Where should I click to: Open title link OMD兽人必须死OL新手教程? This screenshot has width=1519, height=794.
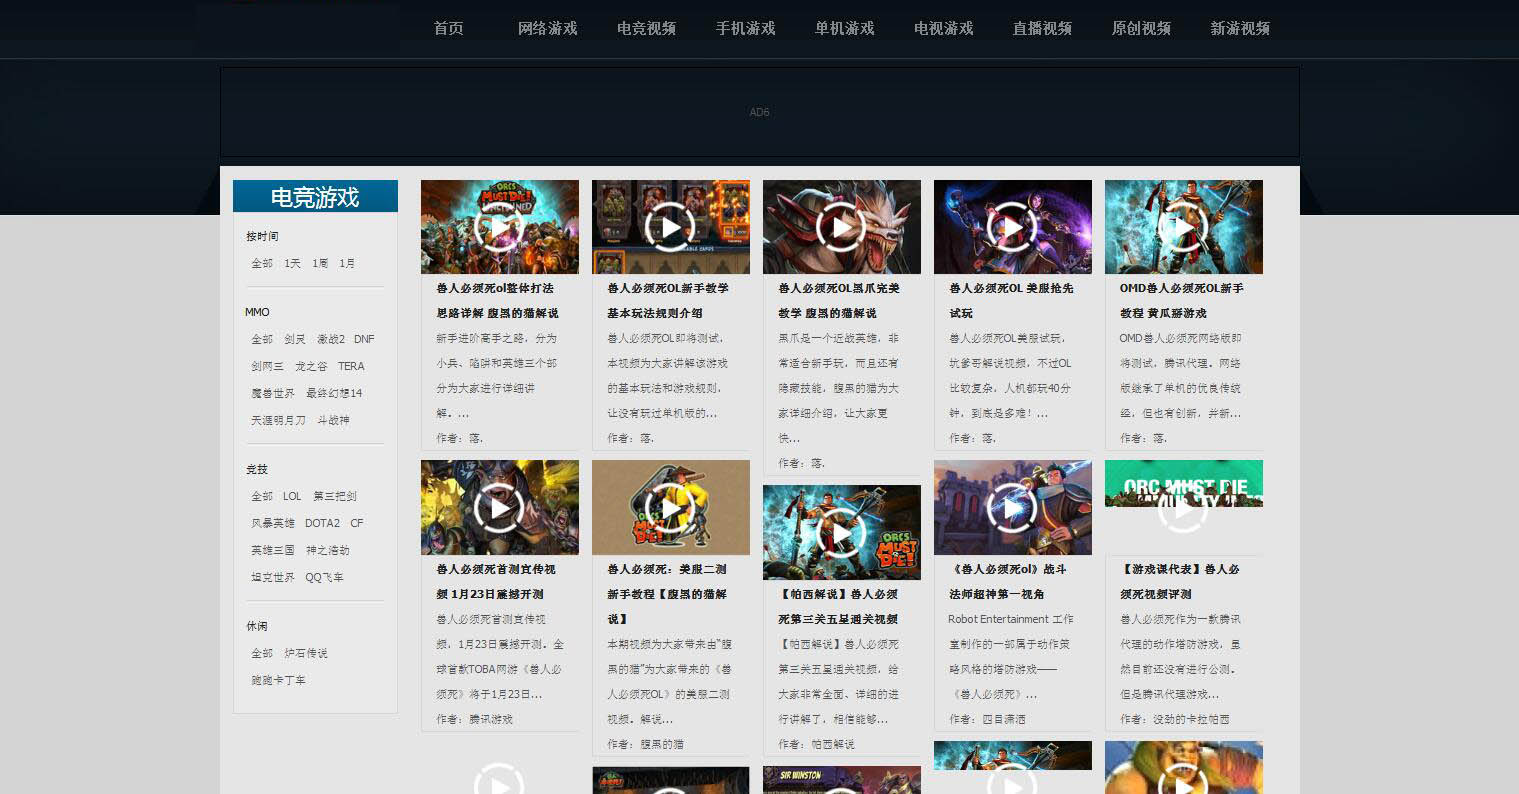point(1182,300)
